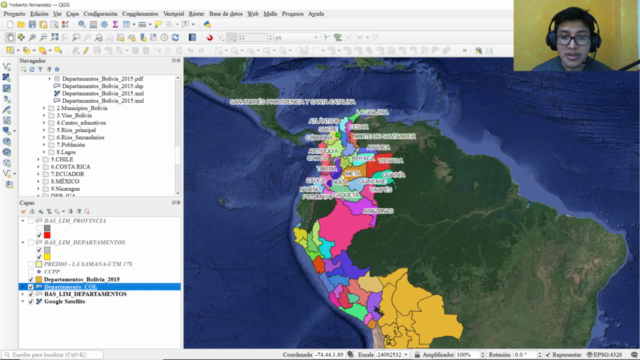Enable the PREDIO - LA SAMANA-UTM 17S layer

[31, 264]
